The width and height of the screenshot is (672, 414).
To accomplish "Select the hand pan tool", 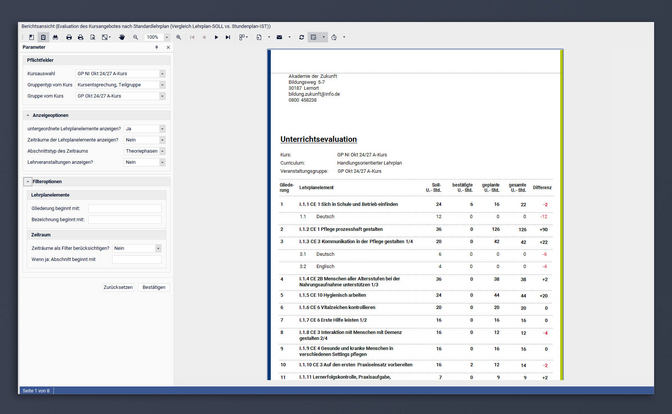I will (x=122, y=36).
